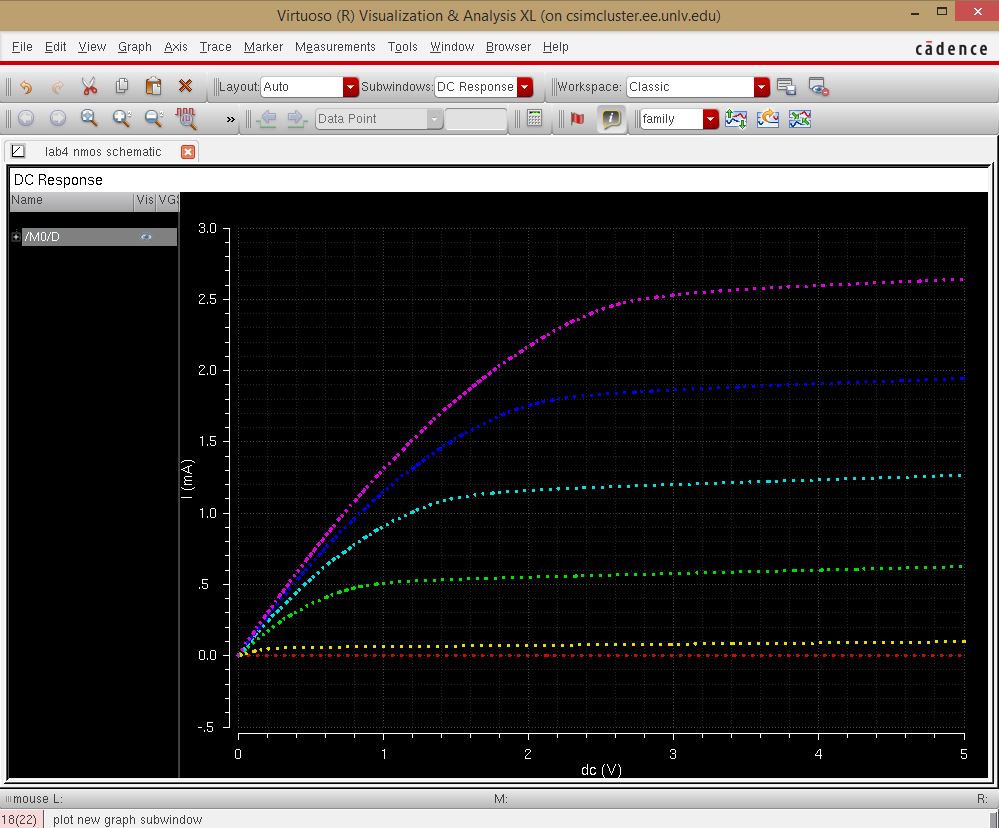Click the Save Workspace icon

pyautogui.click(x=786, y=87)
